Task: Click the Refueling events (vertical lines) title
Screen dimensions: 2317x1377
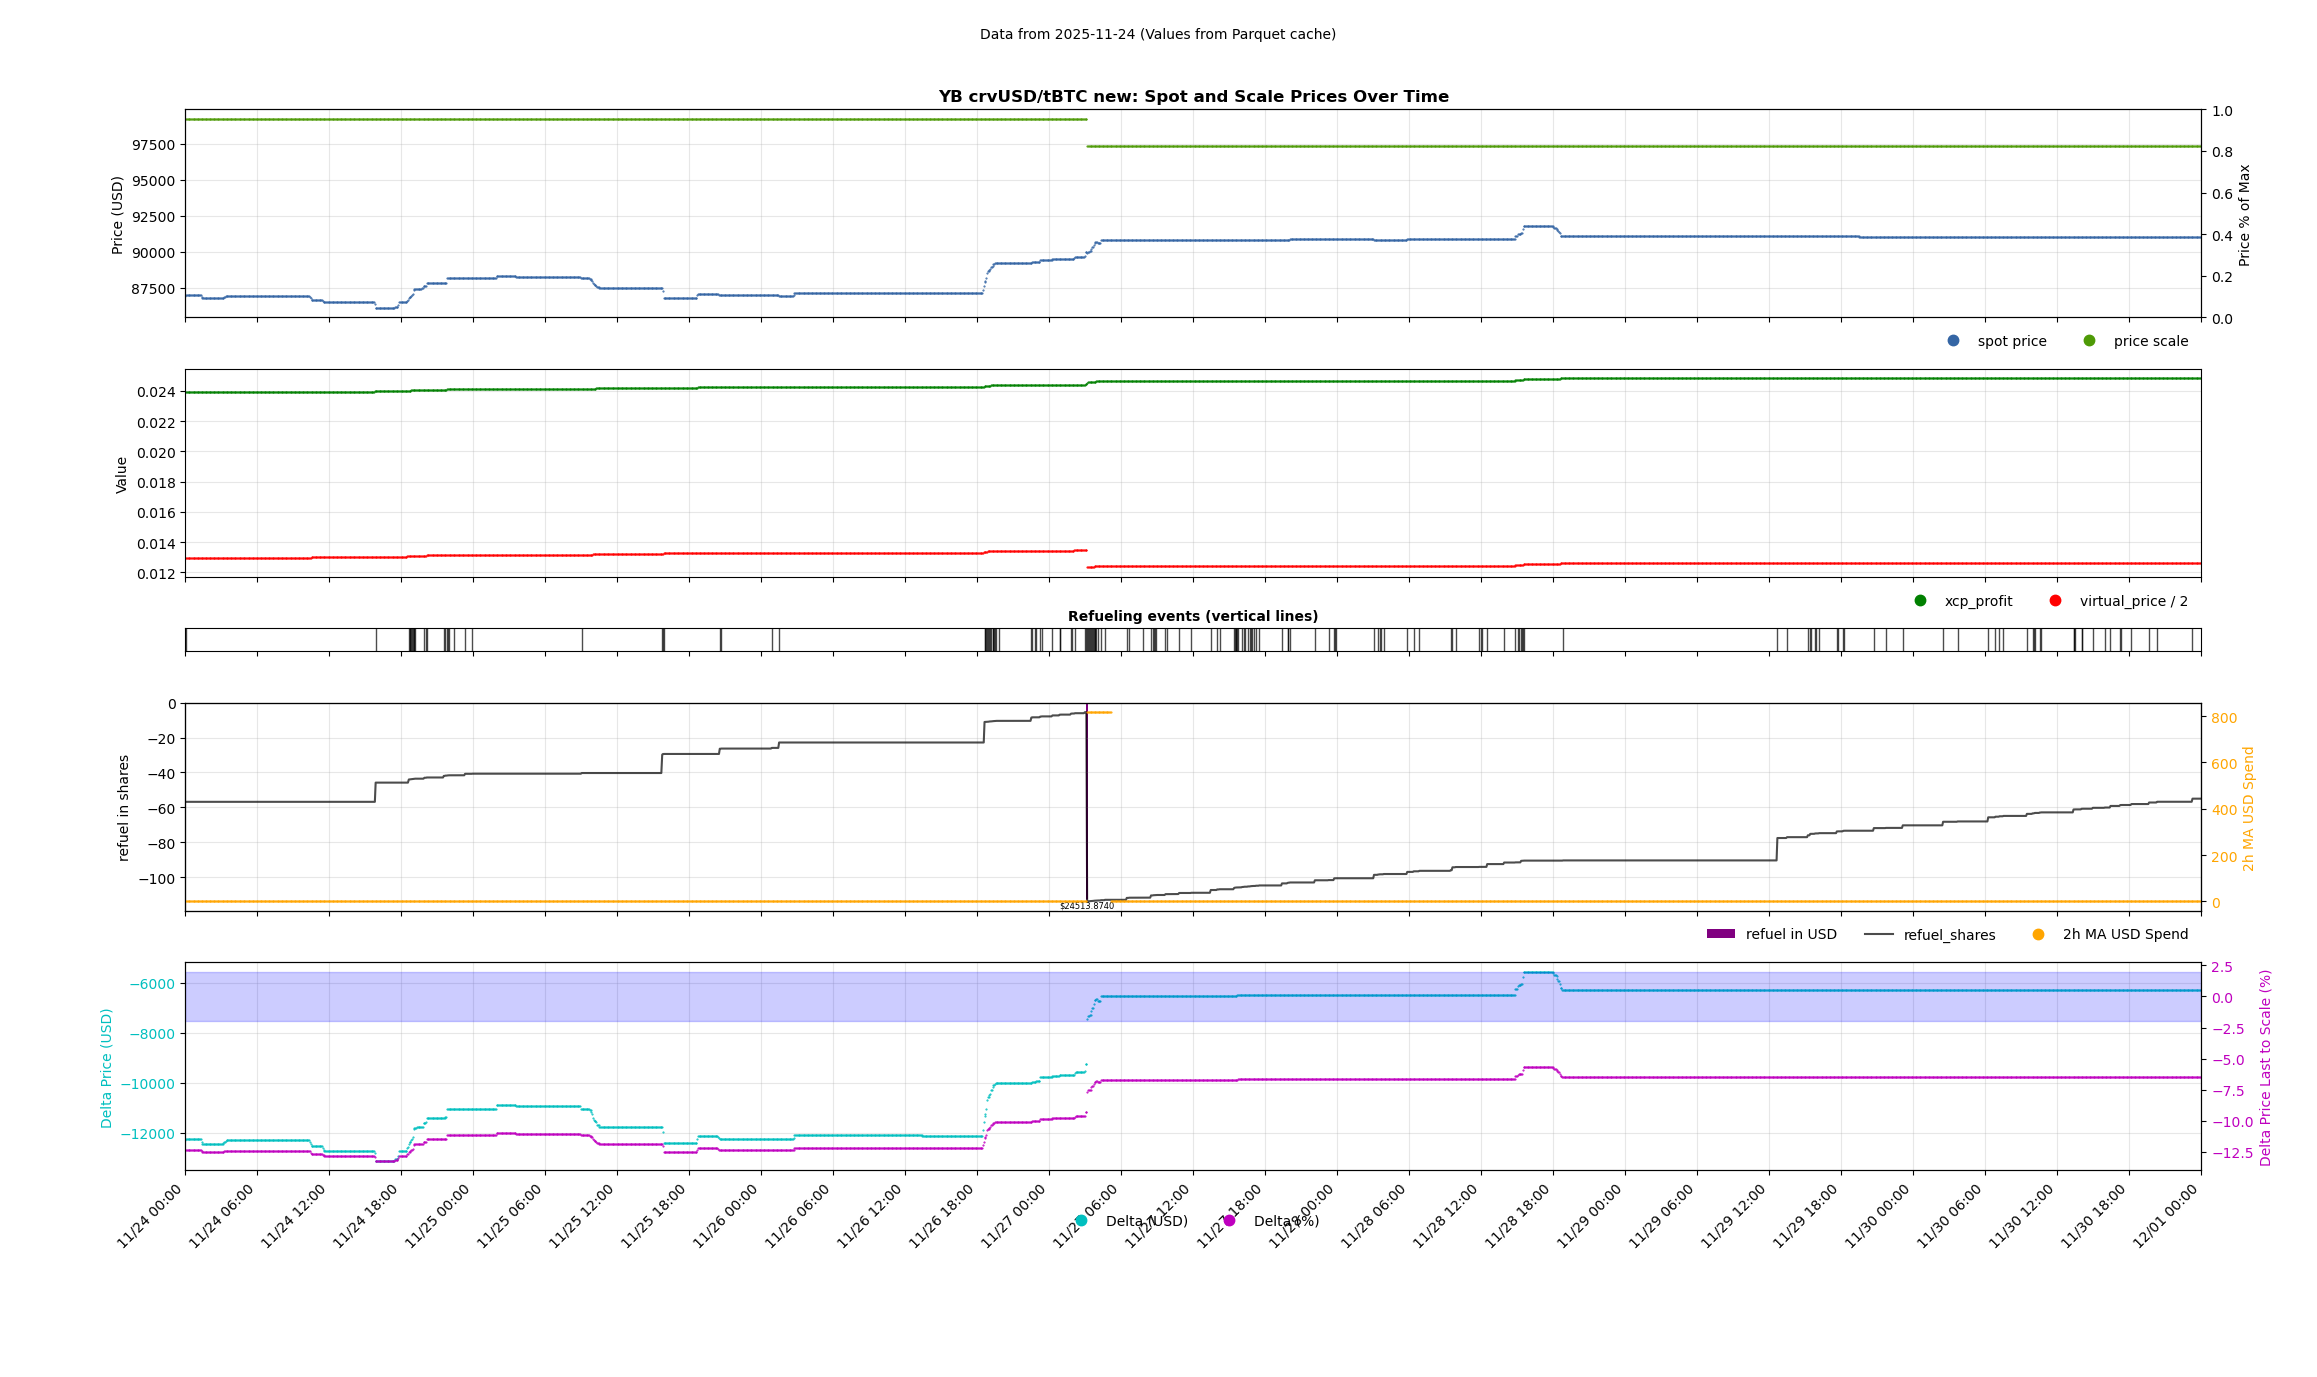Action: pyautogui.click(x=1192, y=616)
